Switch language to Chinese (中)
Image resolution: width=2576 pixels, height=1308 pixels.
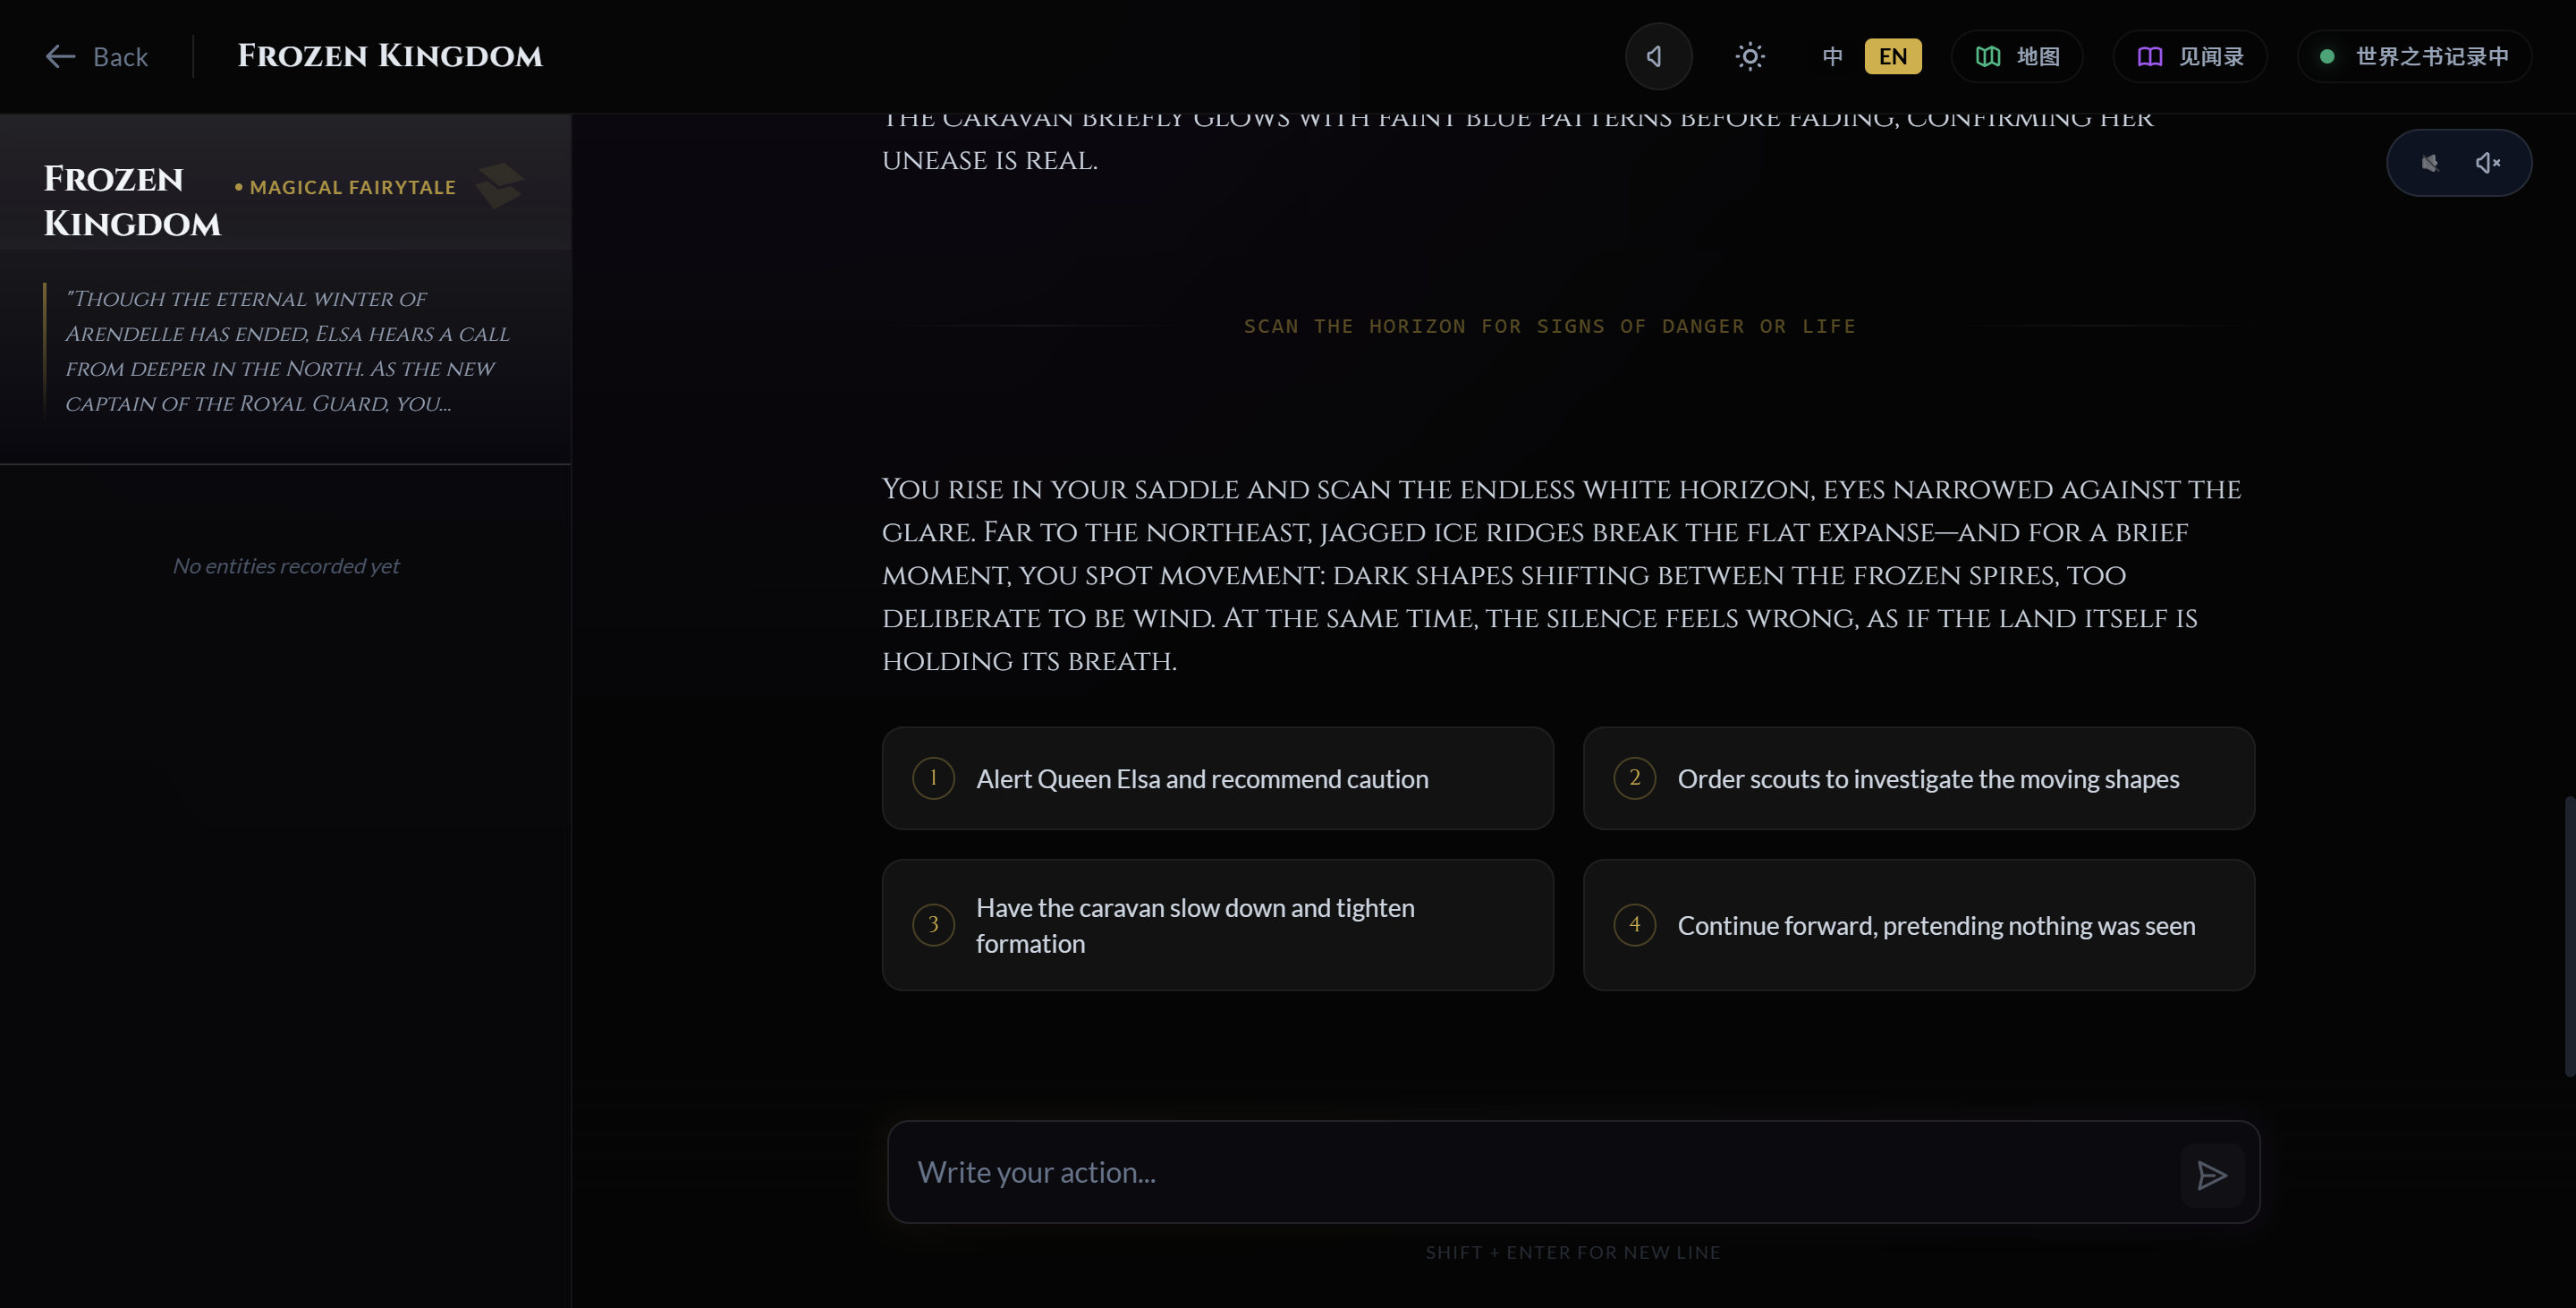[1832, 57]
